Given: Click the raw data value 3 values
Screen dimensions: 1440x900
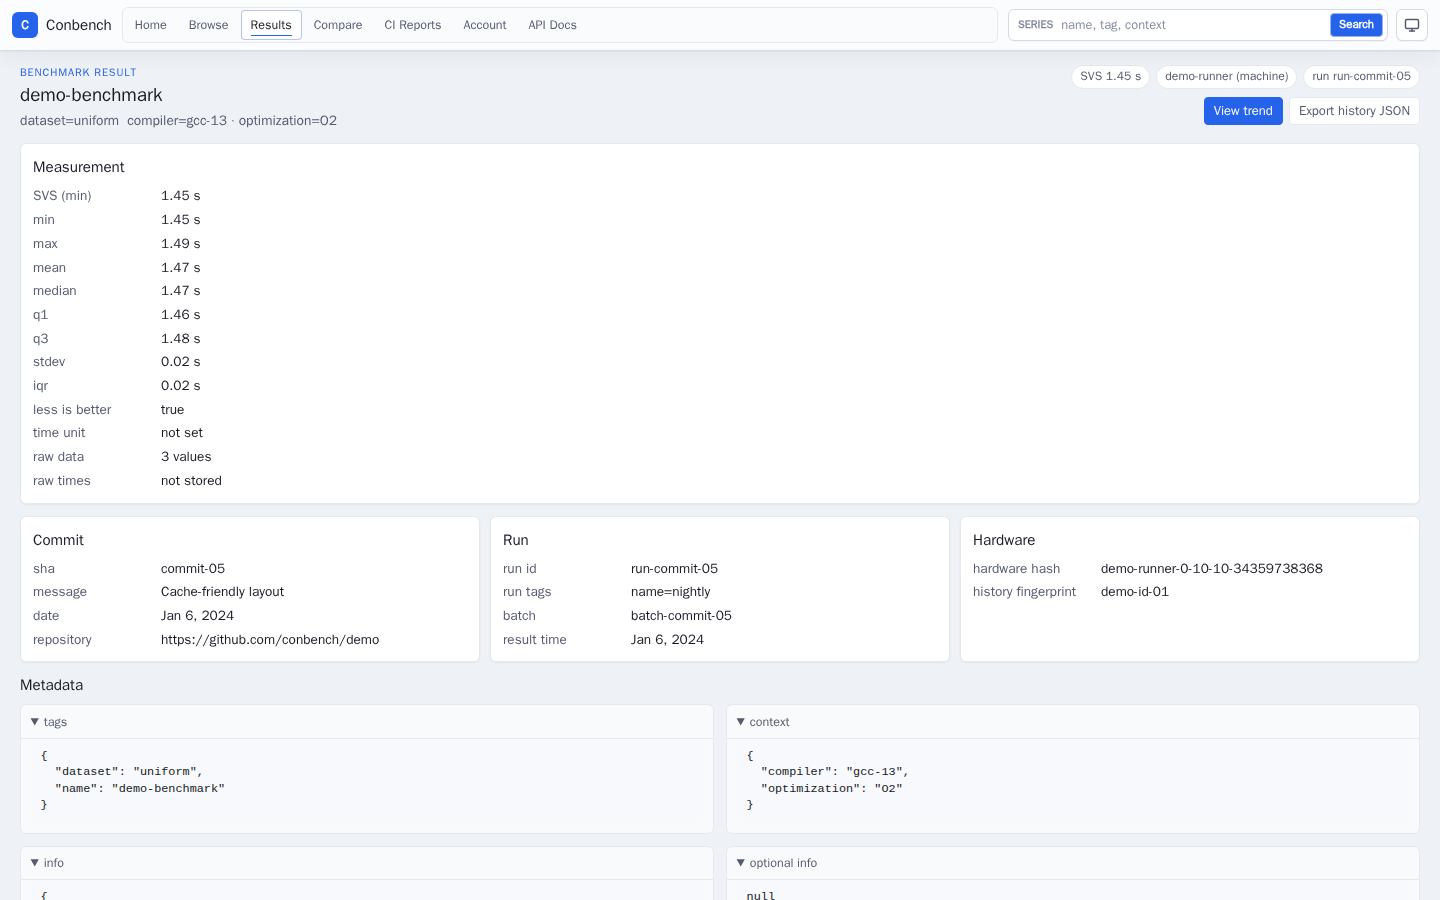Looking at the screenshot, I should point(186,457).
